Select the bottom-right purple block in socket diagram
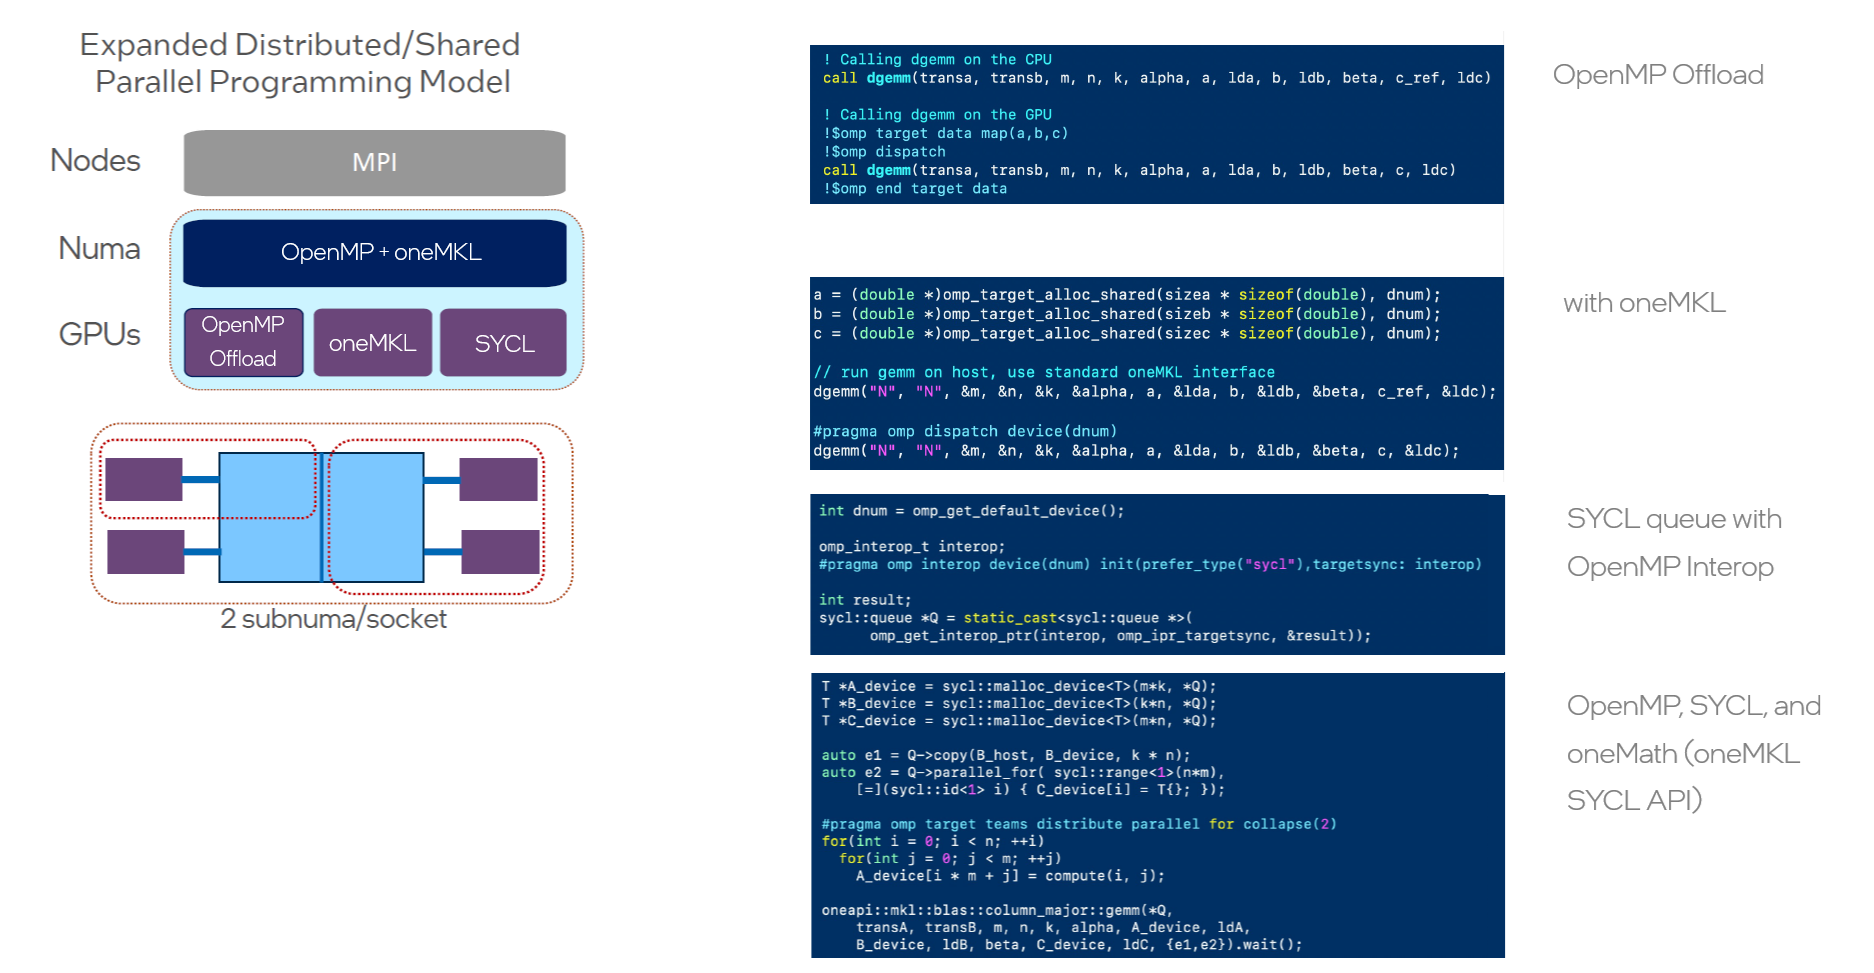This screenshot has height=973, width=1874. (x=500, y=552)
